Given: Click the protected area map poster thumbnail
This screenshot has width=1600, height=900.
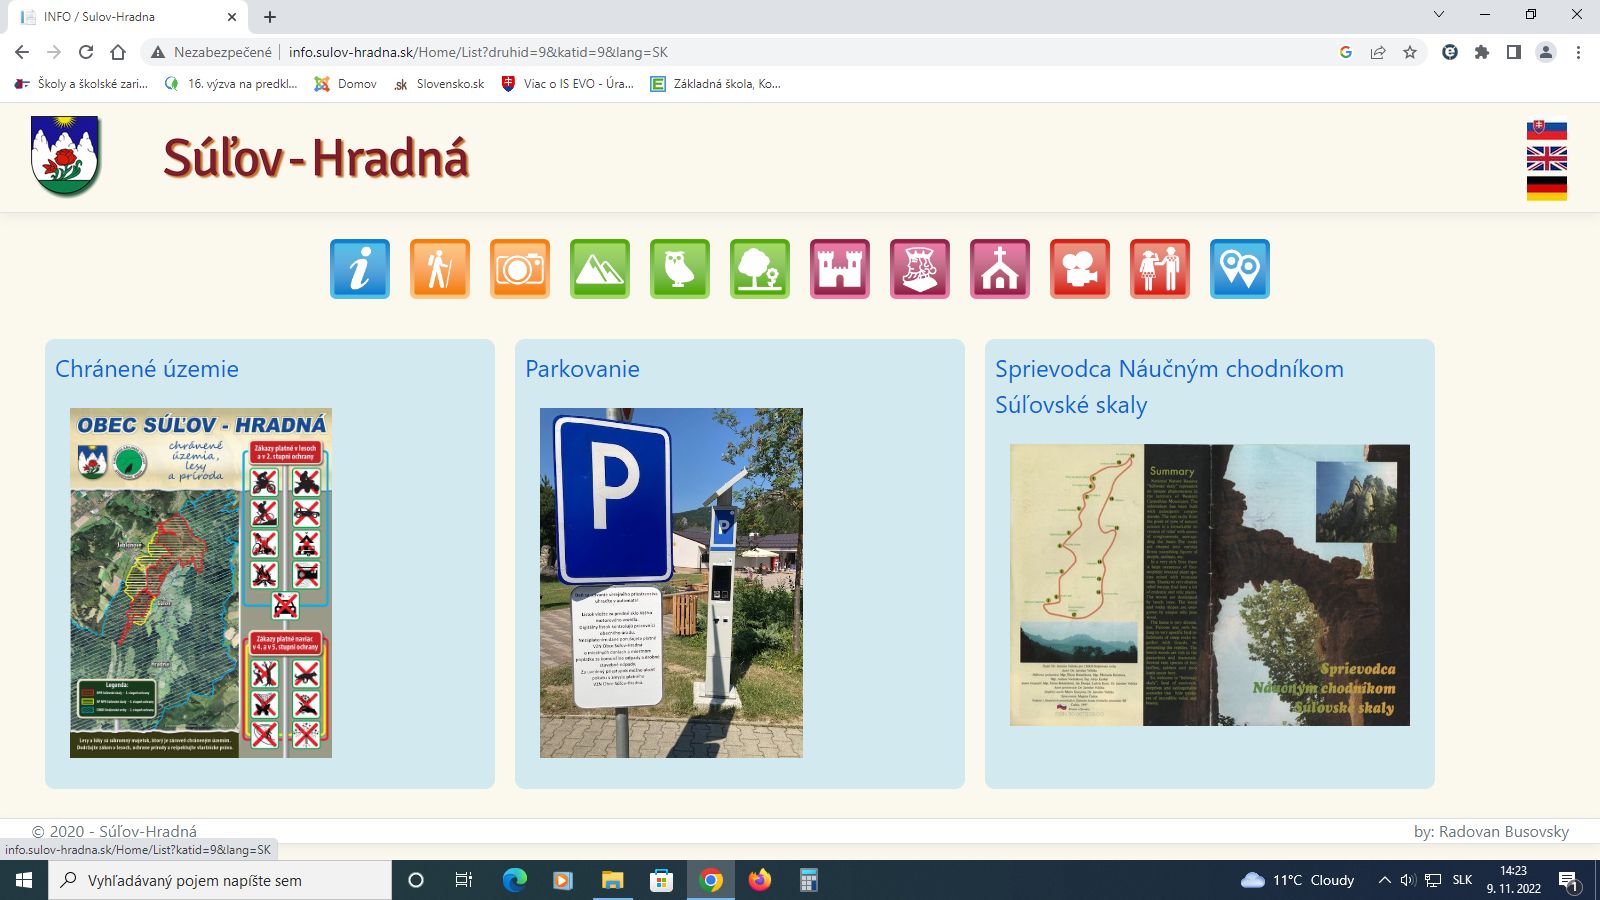Looking at the screenshot, I should click(201, 582).
